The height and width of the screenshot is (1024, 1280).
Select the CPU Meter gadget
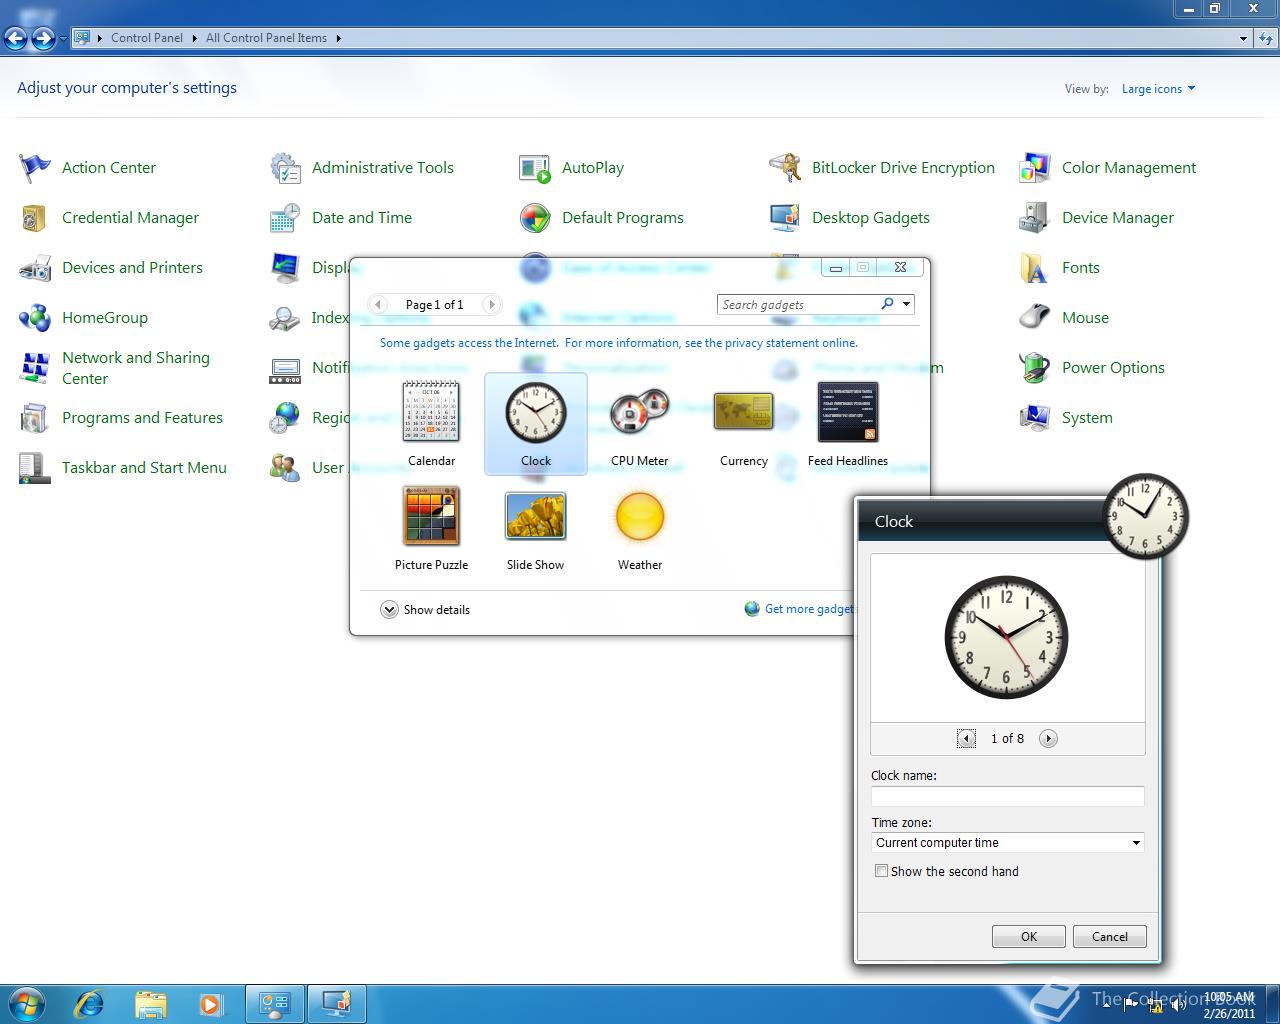639,423
